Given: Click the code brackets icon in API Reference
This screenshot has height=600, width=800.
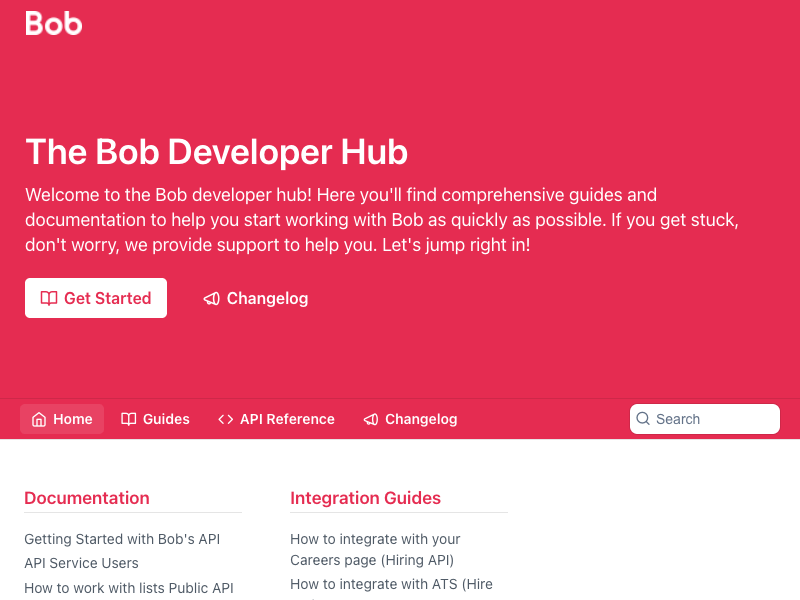Looking at the screenshot, I should click(x=226, y=419).
